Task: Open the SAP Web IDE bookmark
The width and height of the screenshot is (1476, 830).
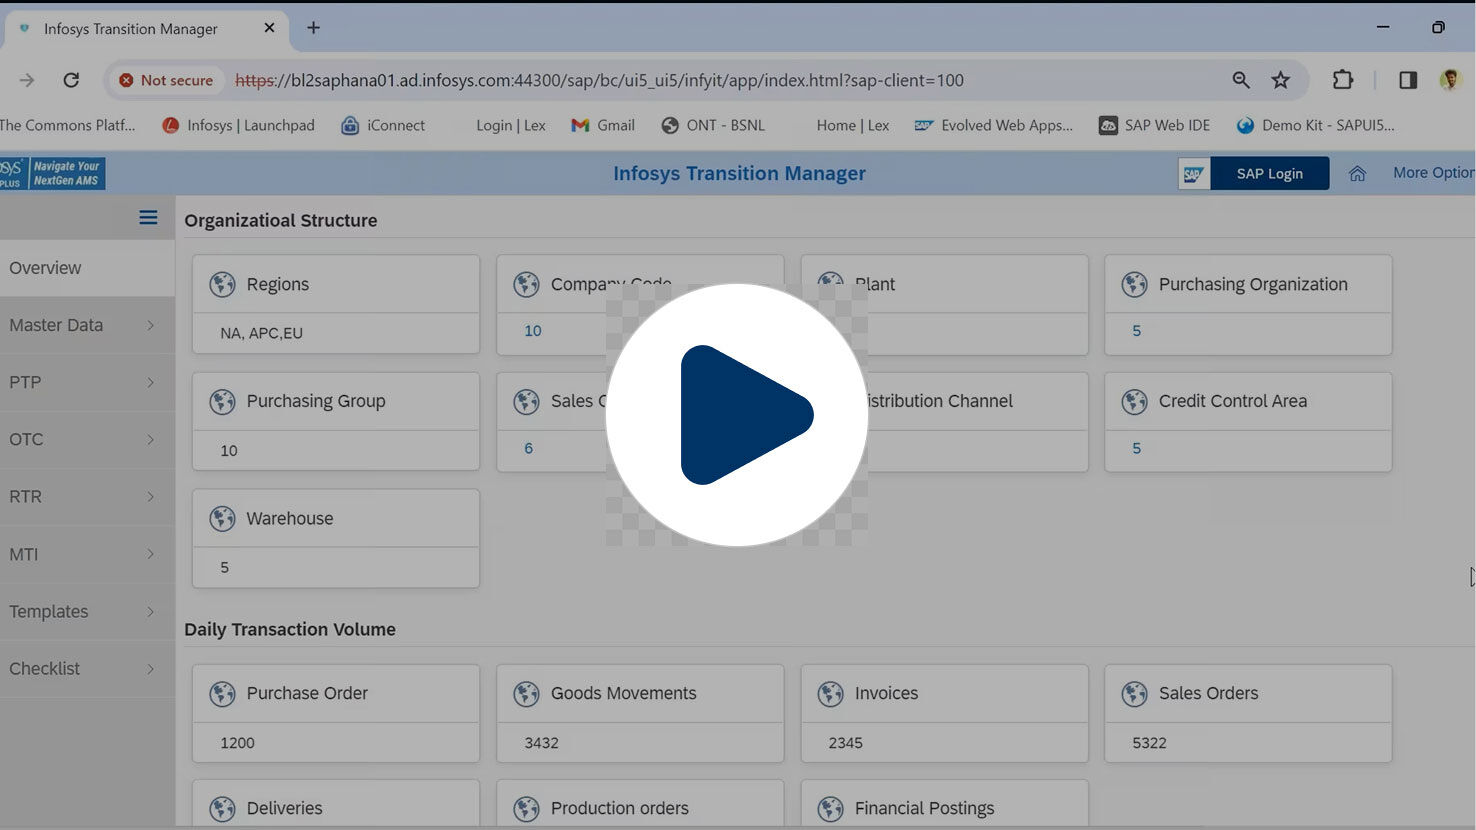Action: pos(1154,125)
